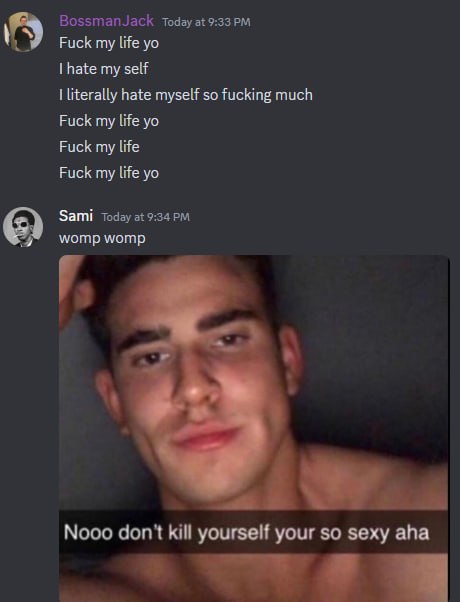Click the raised hand in photo corner
The width and height of the screenshot is (460, 602).
pos(75,292)
